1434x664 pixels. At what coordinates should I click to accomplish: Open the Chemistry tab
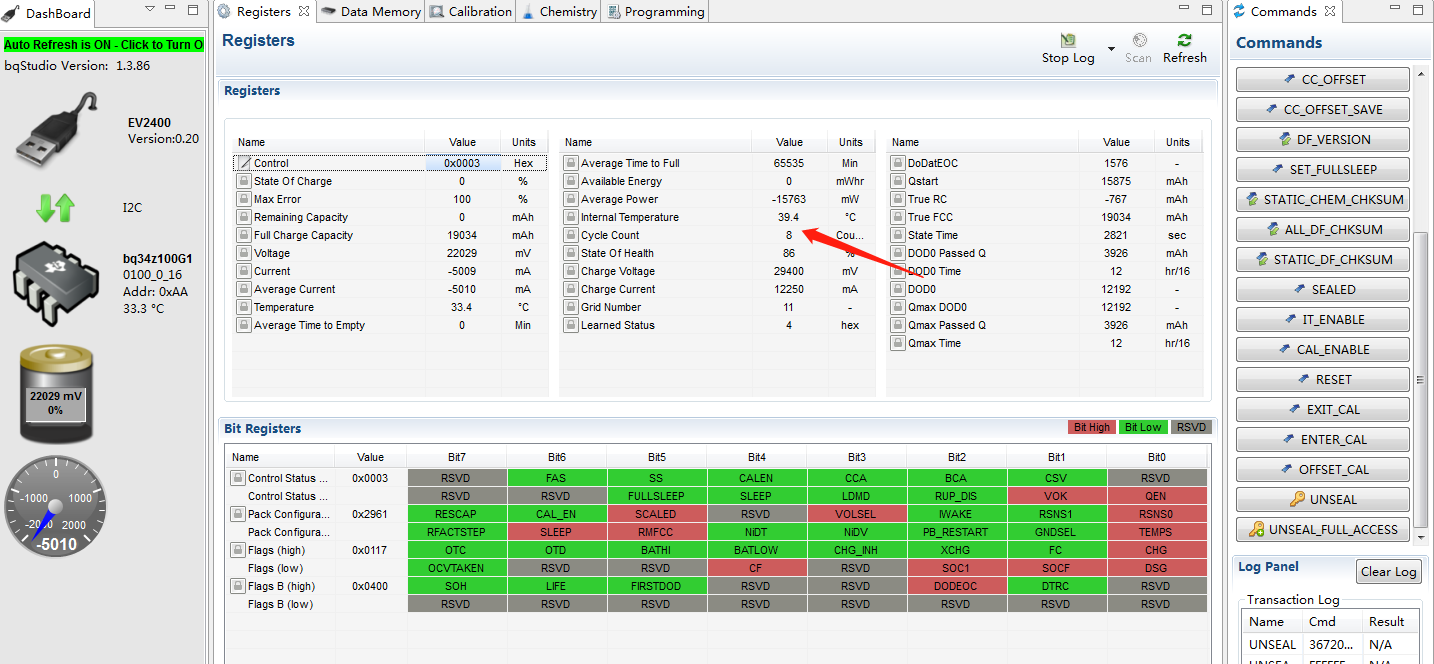(x=559, y=12)
